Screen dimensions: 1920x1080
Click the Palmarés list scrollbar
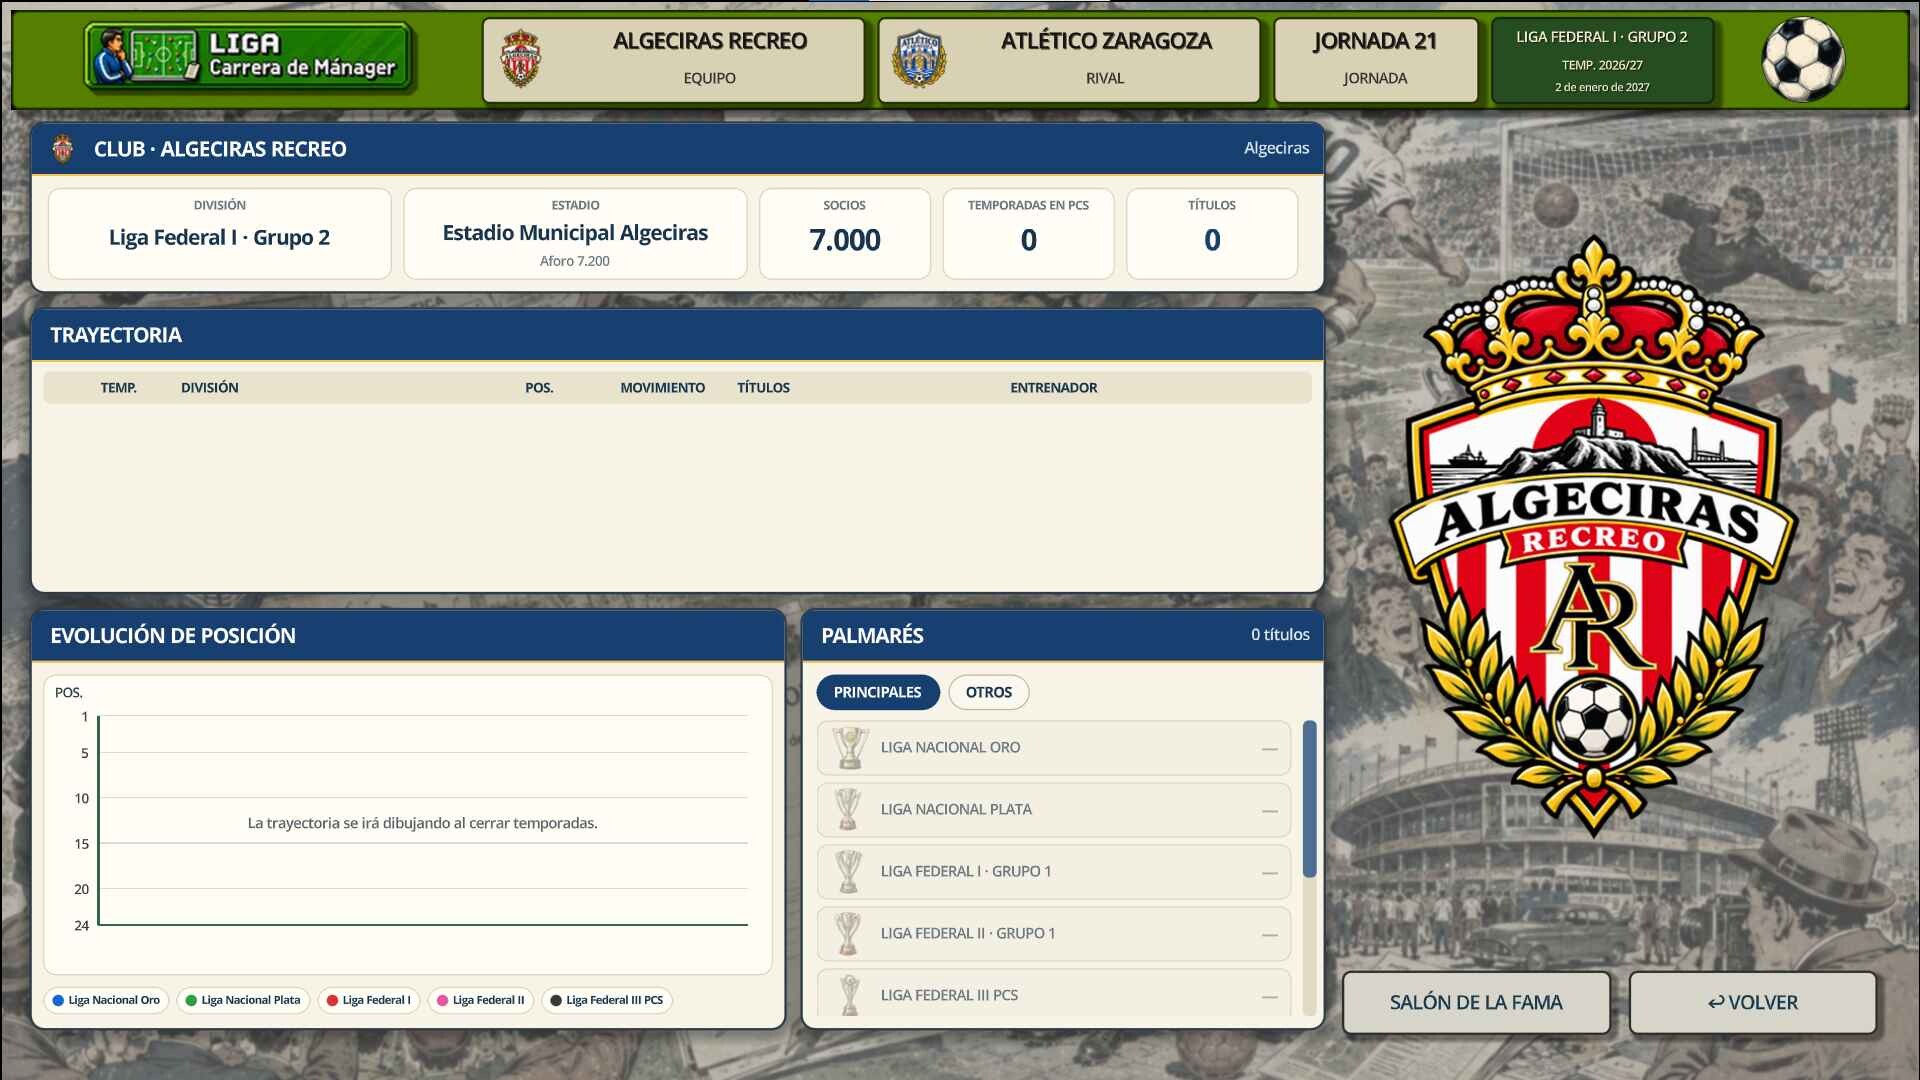[x=1309, y=799]
